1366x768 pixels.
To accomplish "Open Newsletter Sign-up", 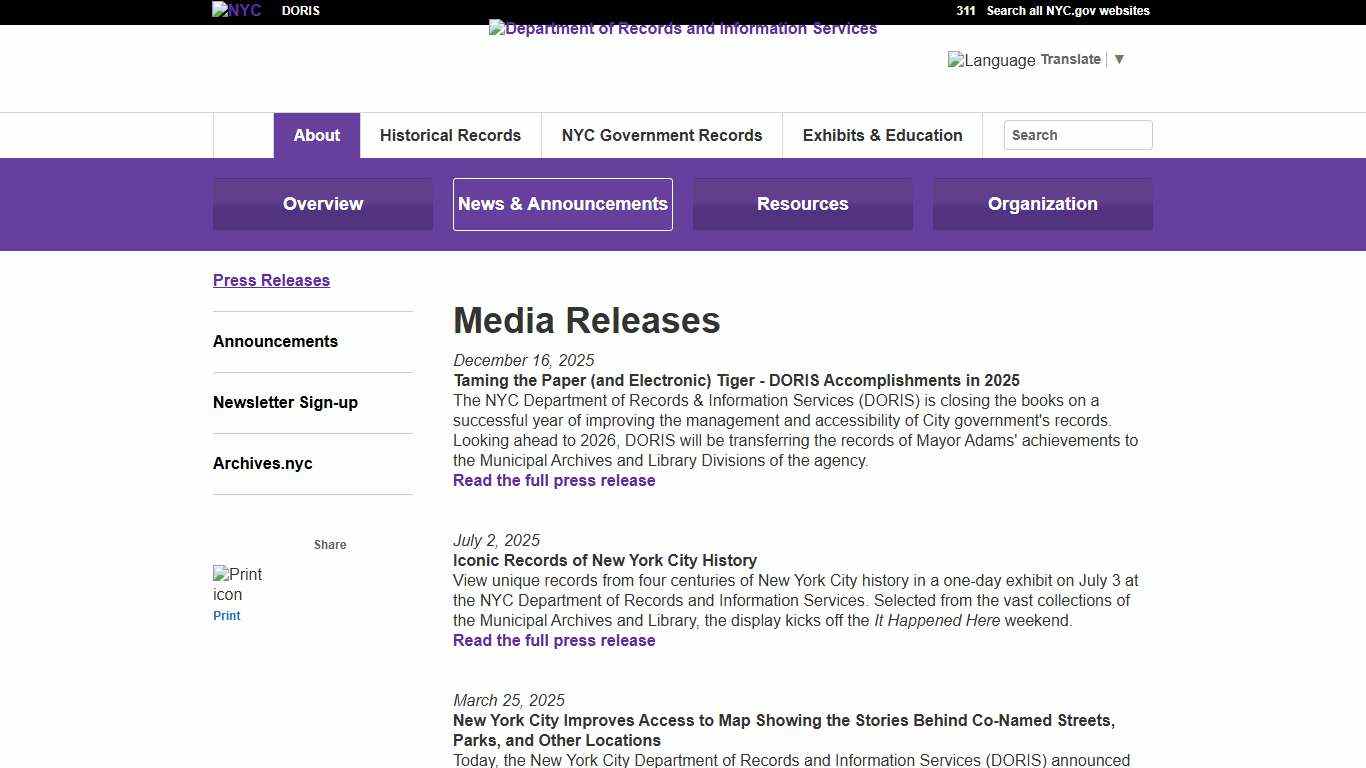I will click(285, 402).
